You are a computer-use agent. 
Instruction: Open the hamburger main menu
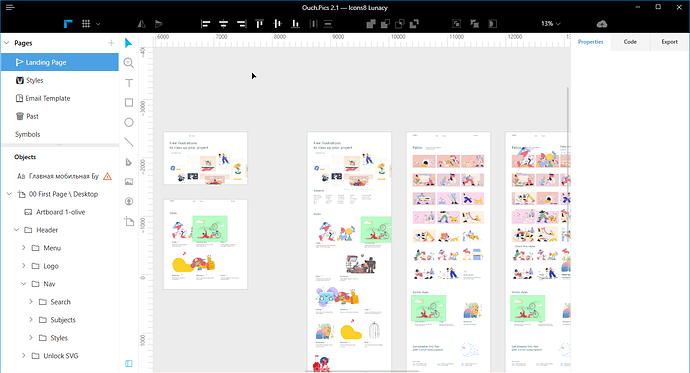[x=10, y=7]
